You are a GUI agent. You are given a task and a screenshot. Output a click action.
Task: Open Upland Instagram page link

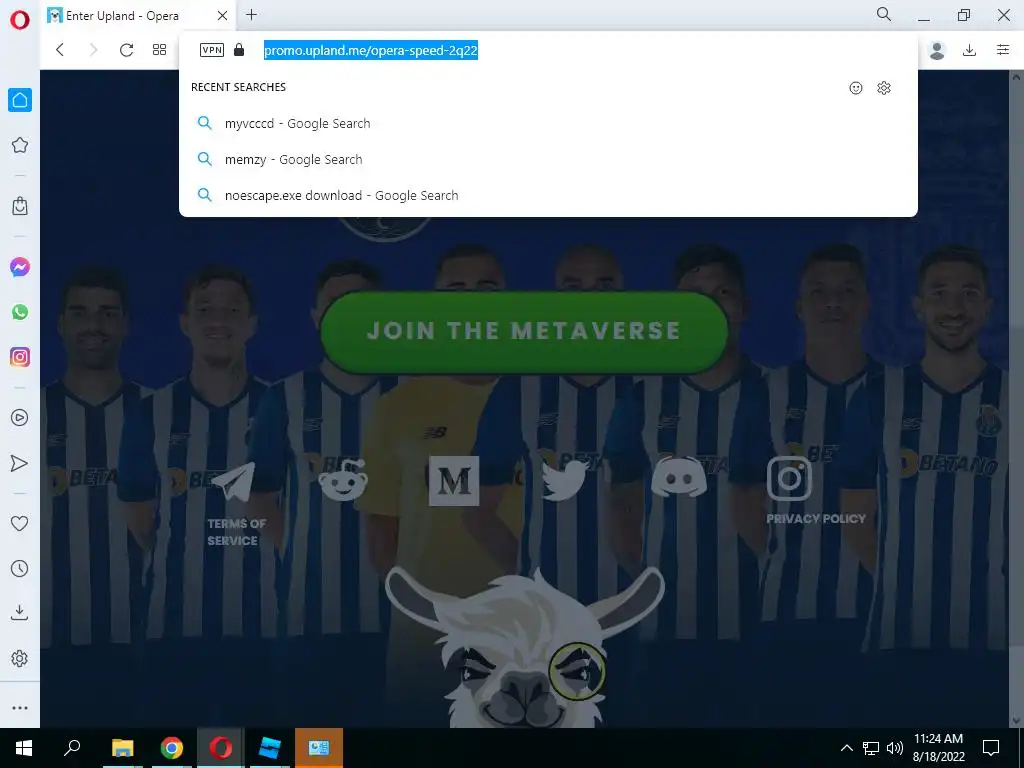point(789,479)
